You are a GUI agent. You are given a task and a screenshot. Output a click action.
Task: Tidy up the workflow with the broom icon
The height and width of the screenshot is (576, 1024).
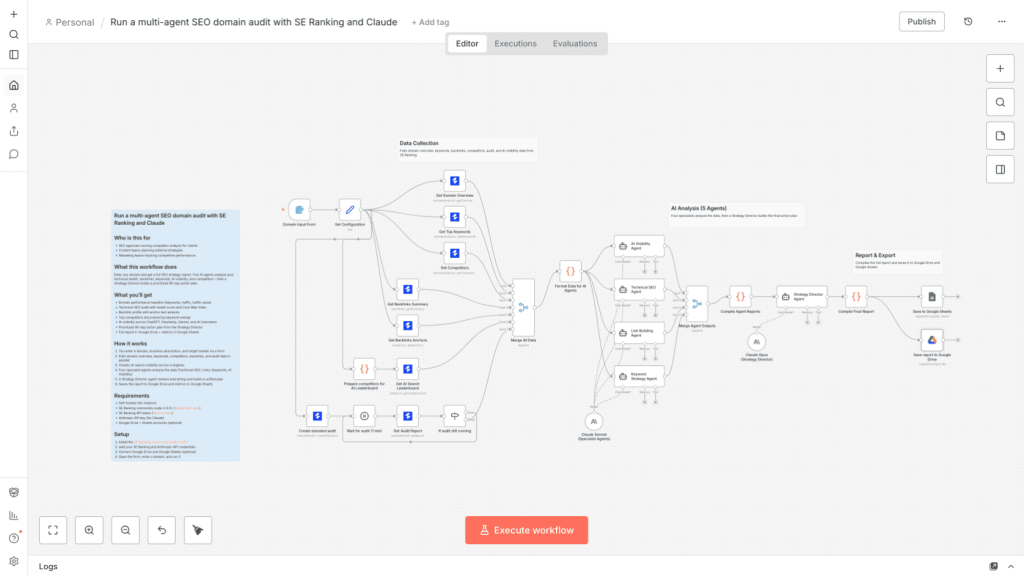[x=198, y=530]
